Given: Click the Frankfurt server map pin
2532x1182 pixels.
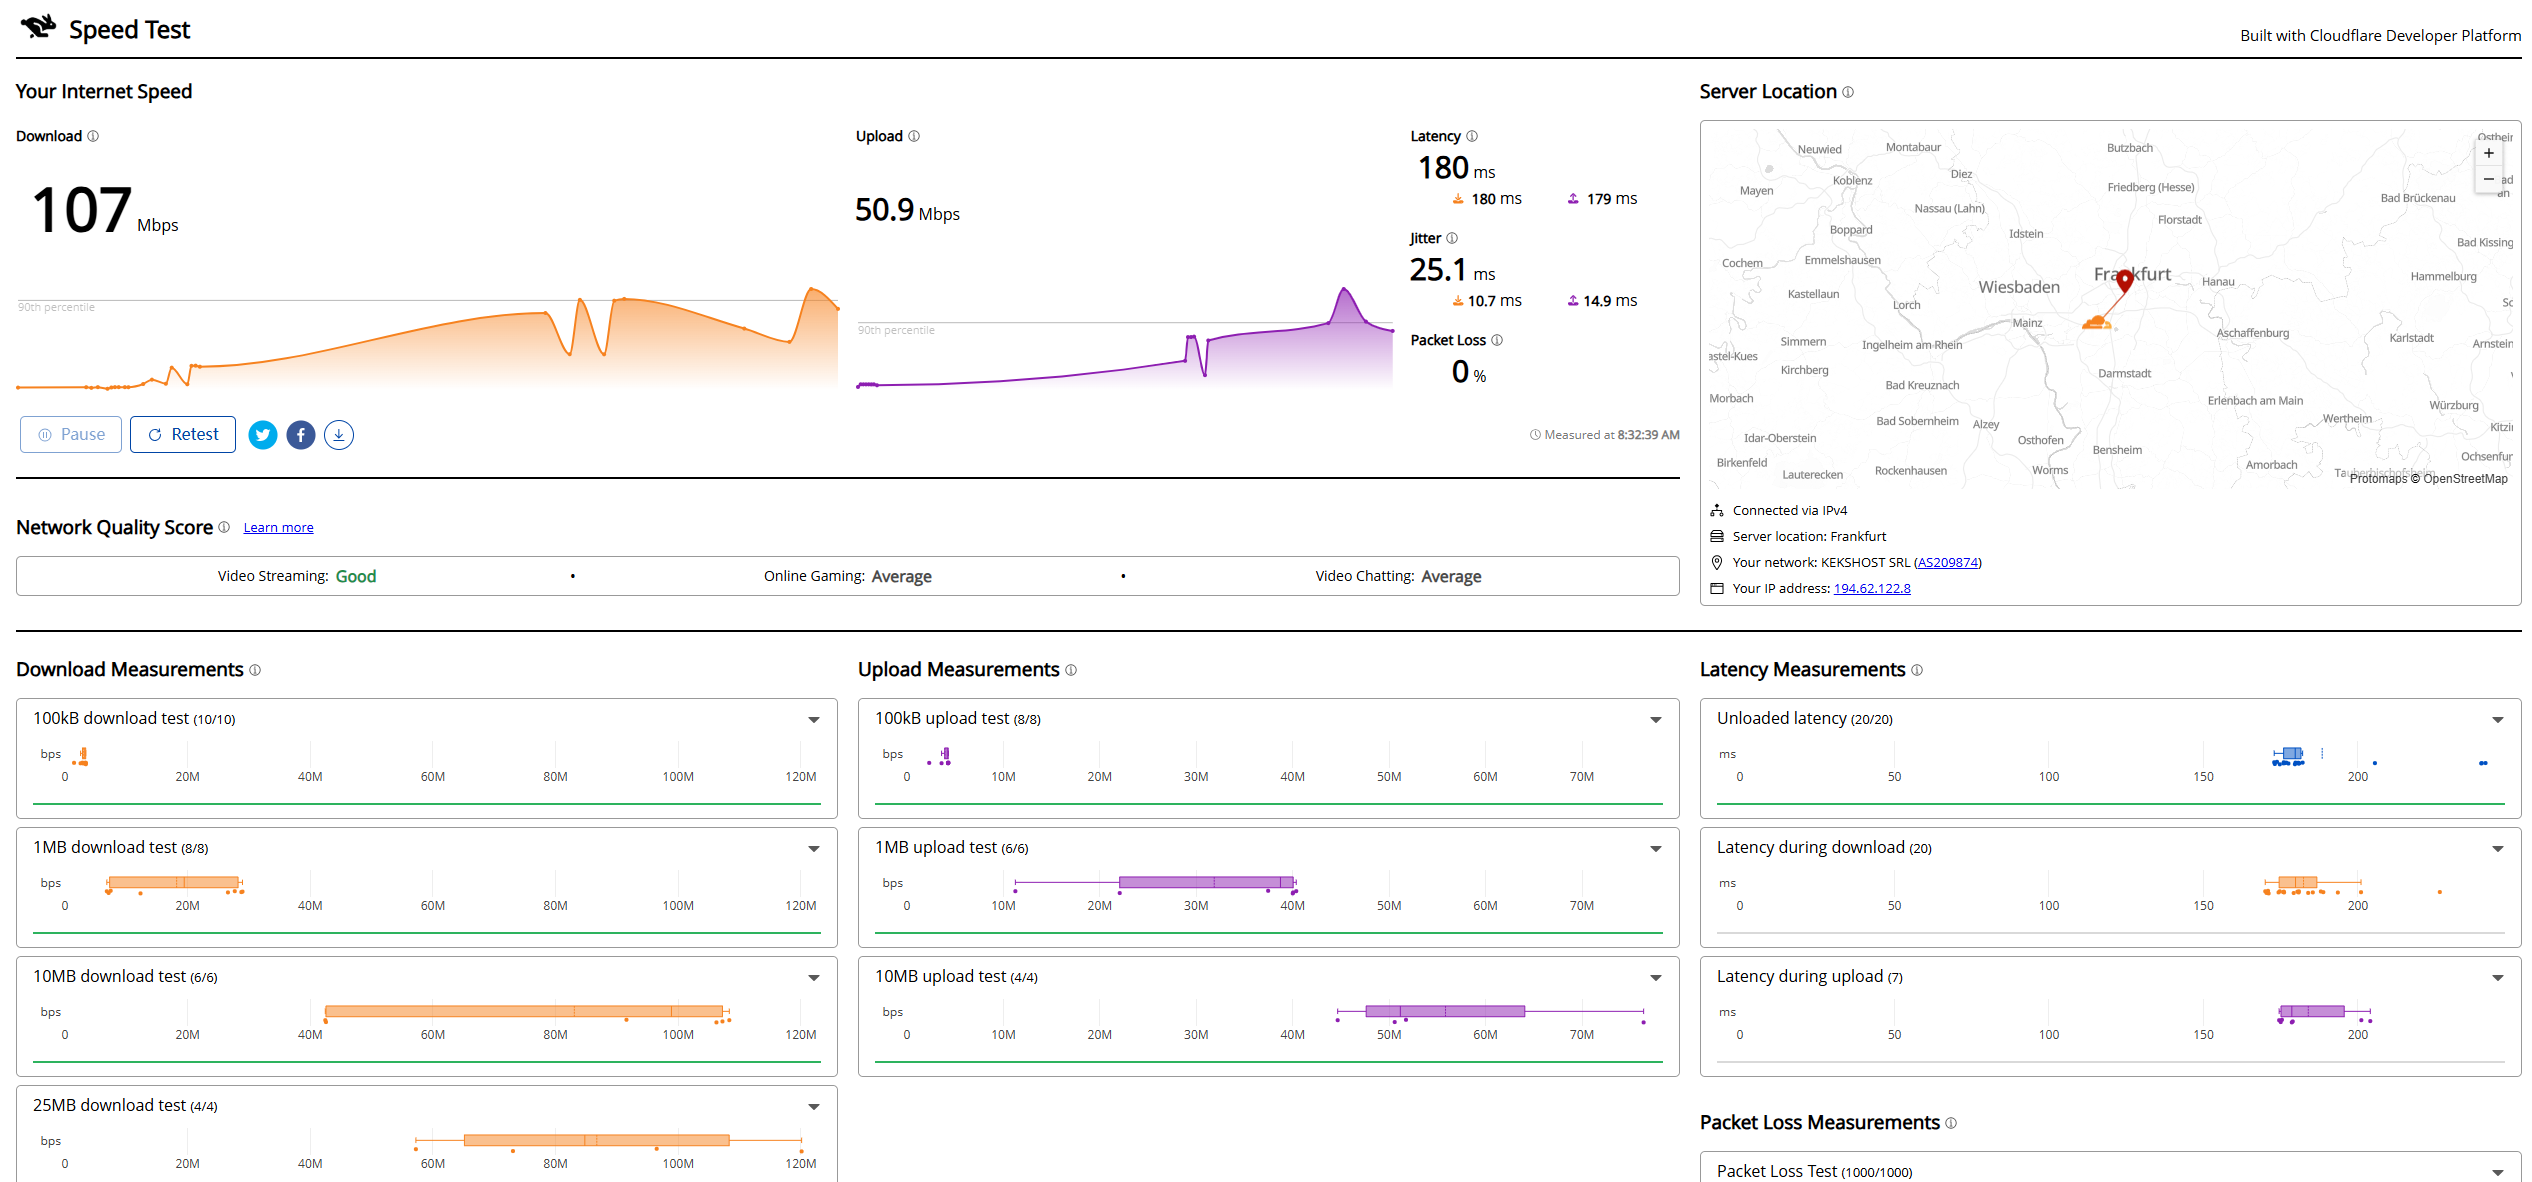Looking at the screenshot, I should [x=2125, y=281].
